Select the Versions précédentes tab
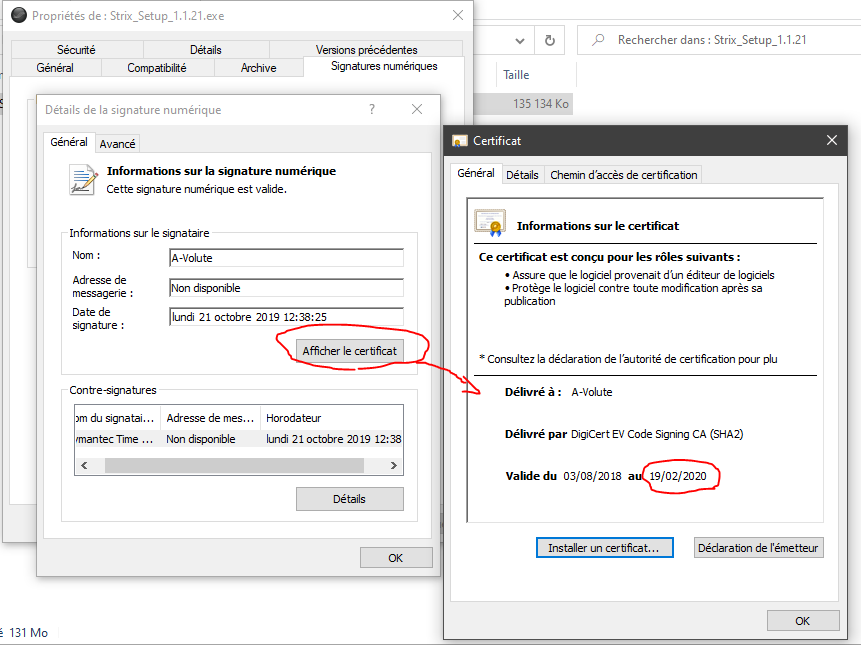Viewport: 861px width, 645px height. [x=366, y=49]
